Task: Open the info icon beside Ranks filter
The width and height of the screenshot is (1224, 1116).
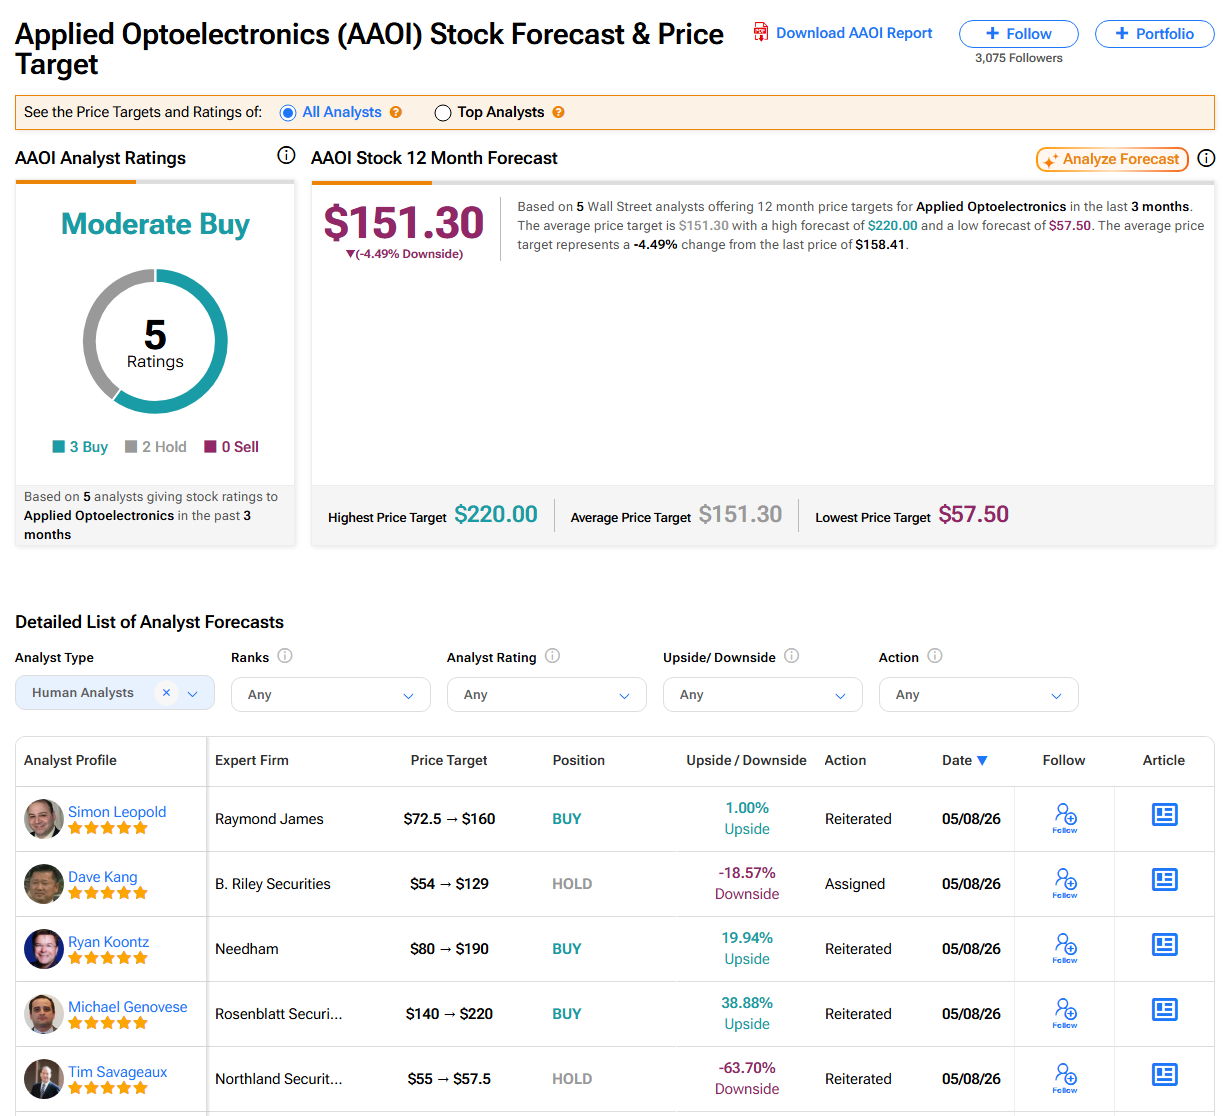Action: coord(285,656)
